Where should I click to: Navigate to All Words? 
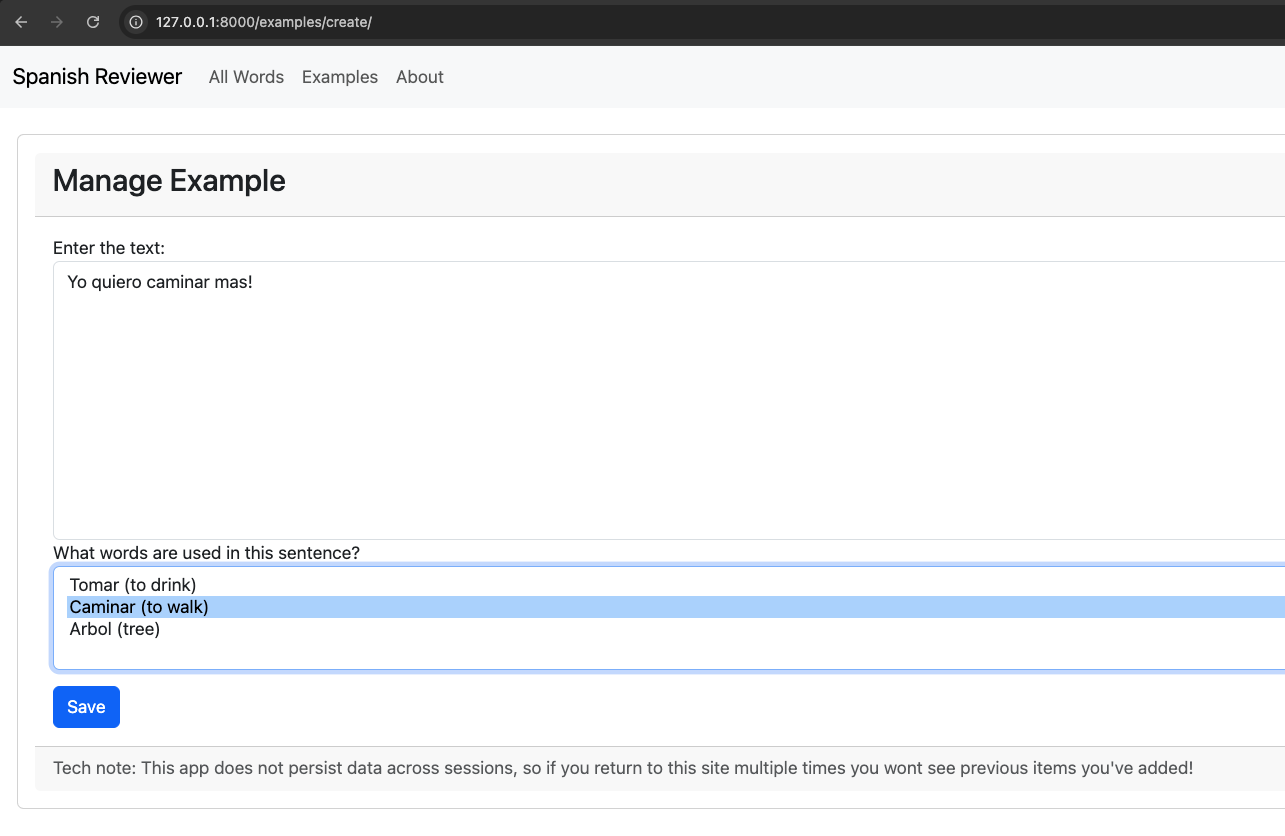pyautogui.click(x=246, y=77)
